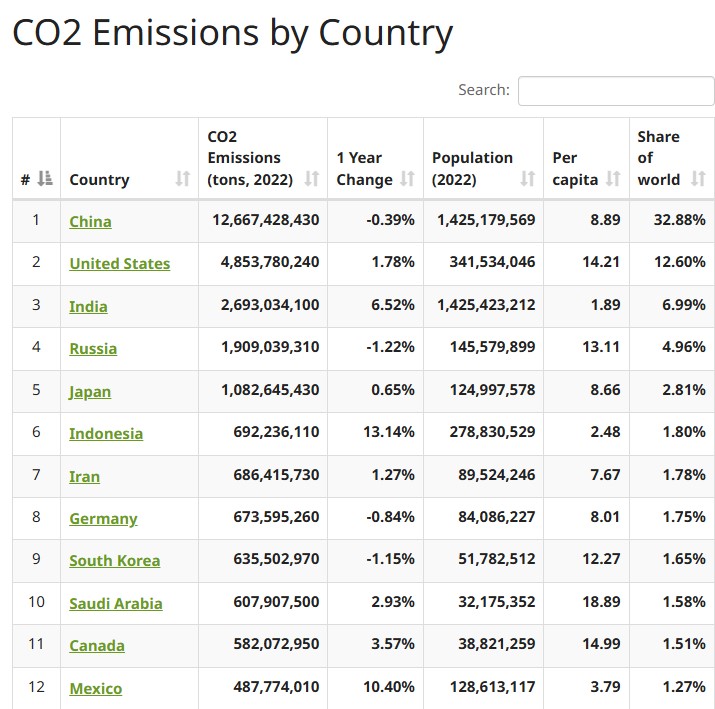Open the Russia country link

(93, 349)
